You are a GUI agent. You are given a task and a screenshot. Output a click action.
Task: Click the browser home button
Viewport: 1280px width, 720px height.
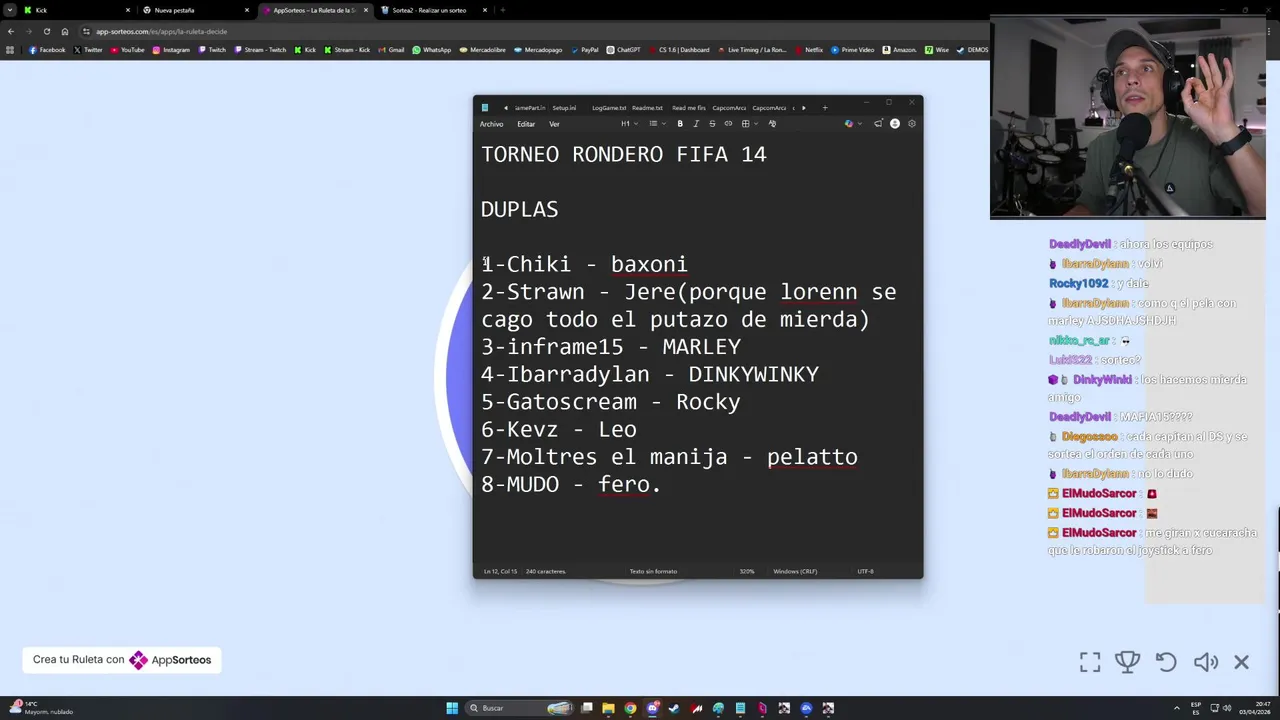[x=64, y=31]
